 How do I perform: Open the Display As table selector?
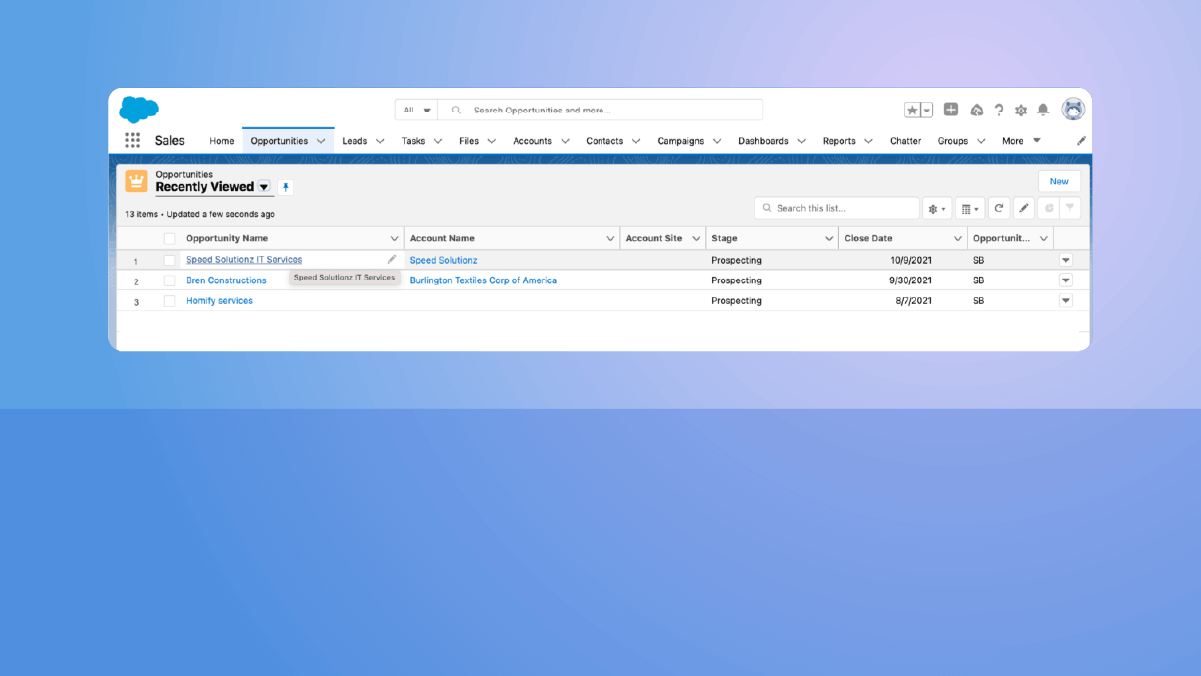point(970,208)
